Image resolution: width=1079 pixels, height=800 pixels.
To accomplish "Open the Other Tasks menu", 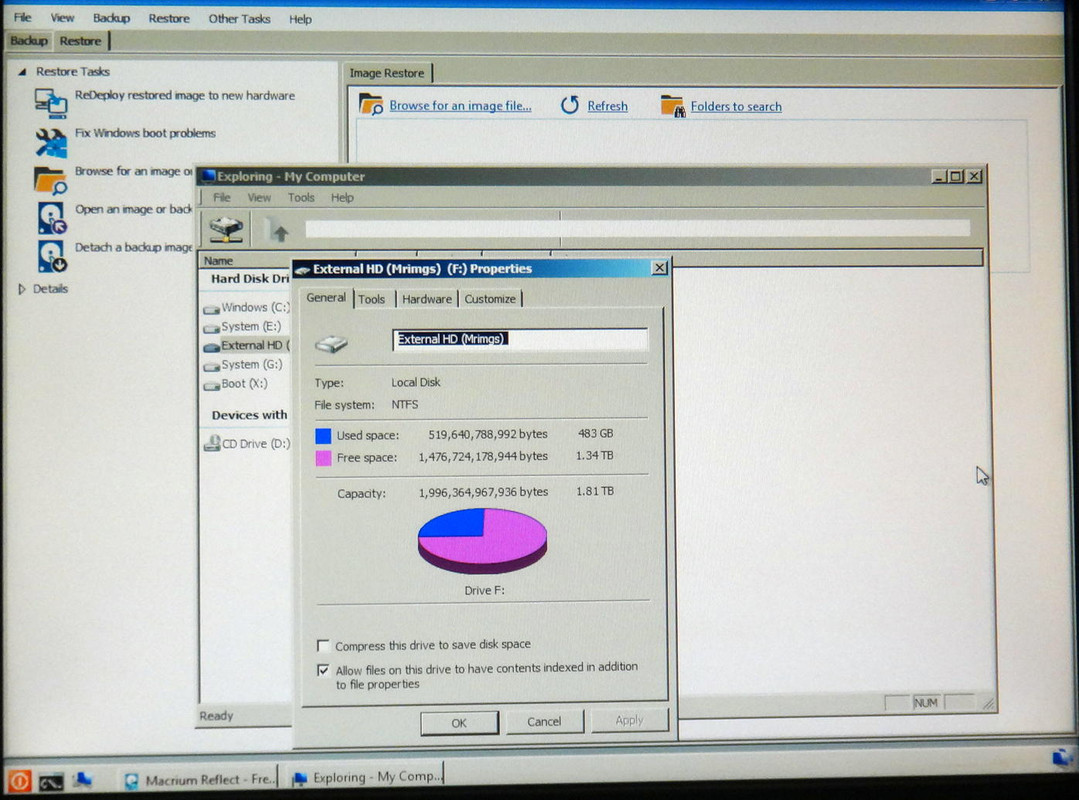I will pyautogui.click(x=239, y=19).
